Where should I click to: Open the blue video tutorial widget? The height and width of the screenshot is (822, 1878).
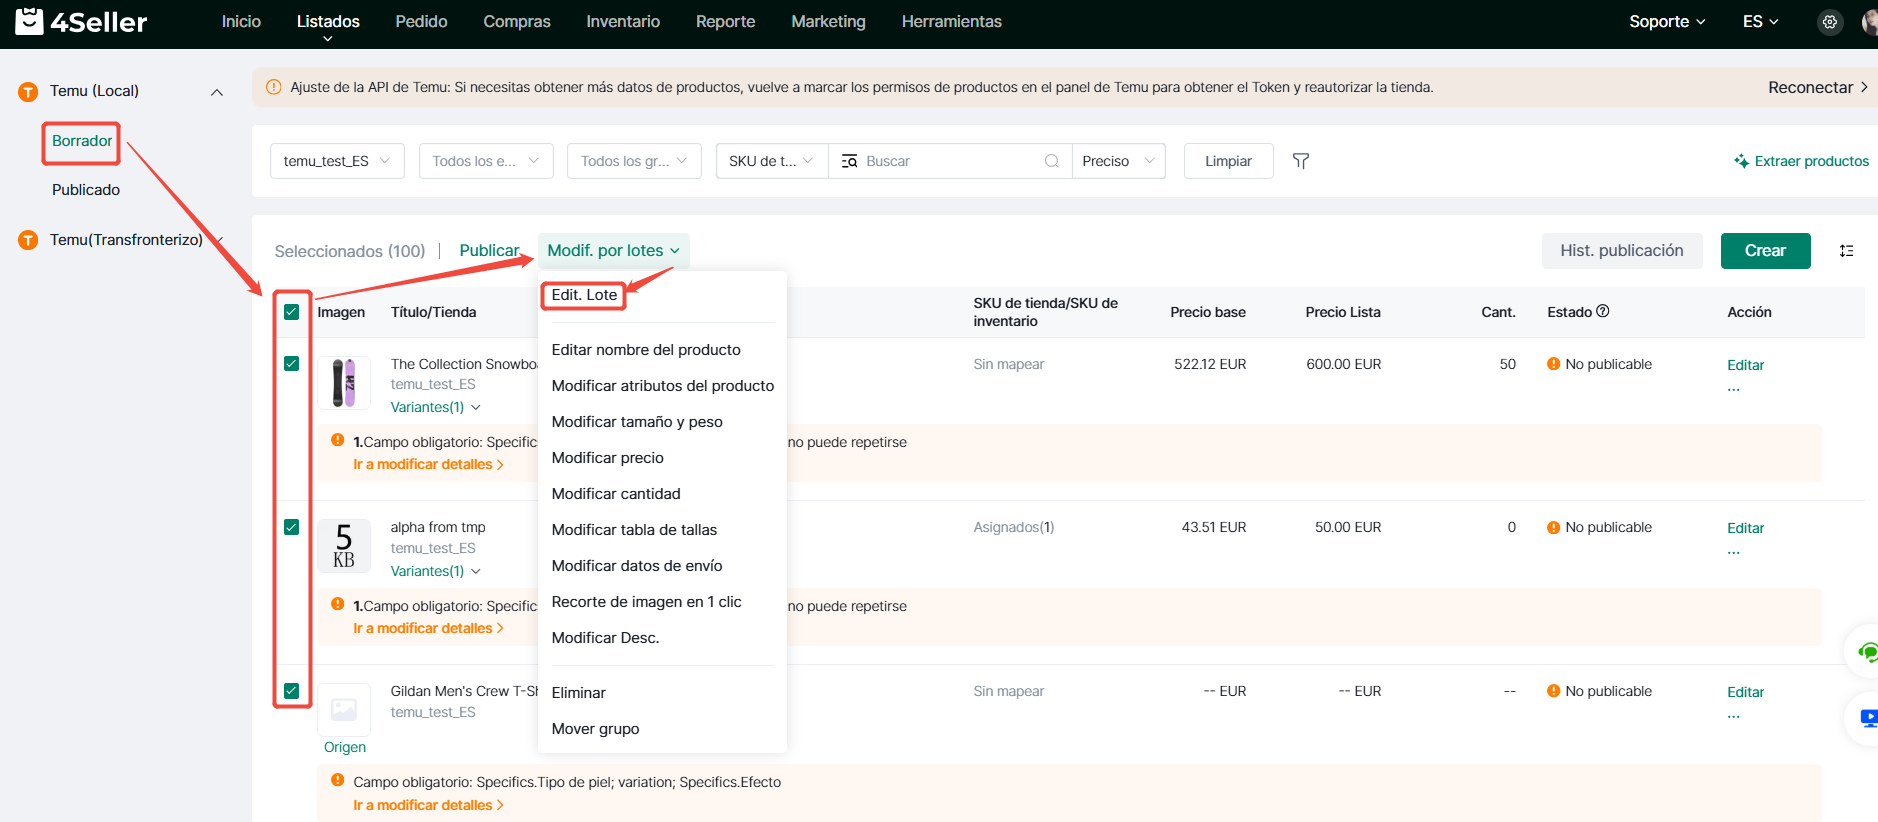[x=1866, y=718]
